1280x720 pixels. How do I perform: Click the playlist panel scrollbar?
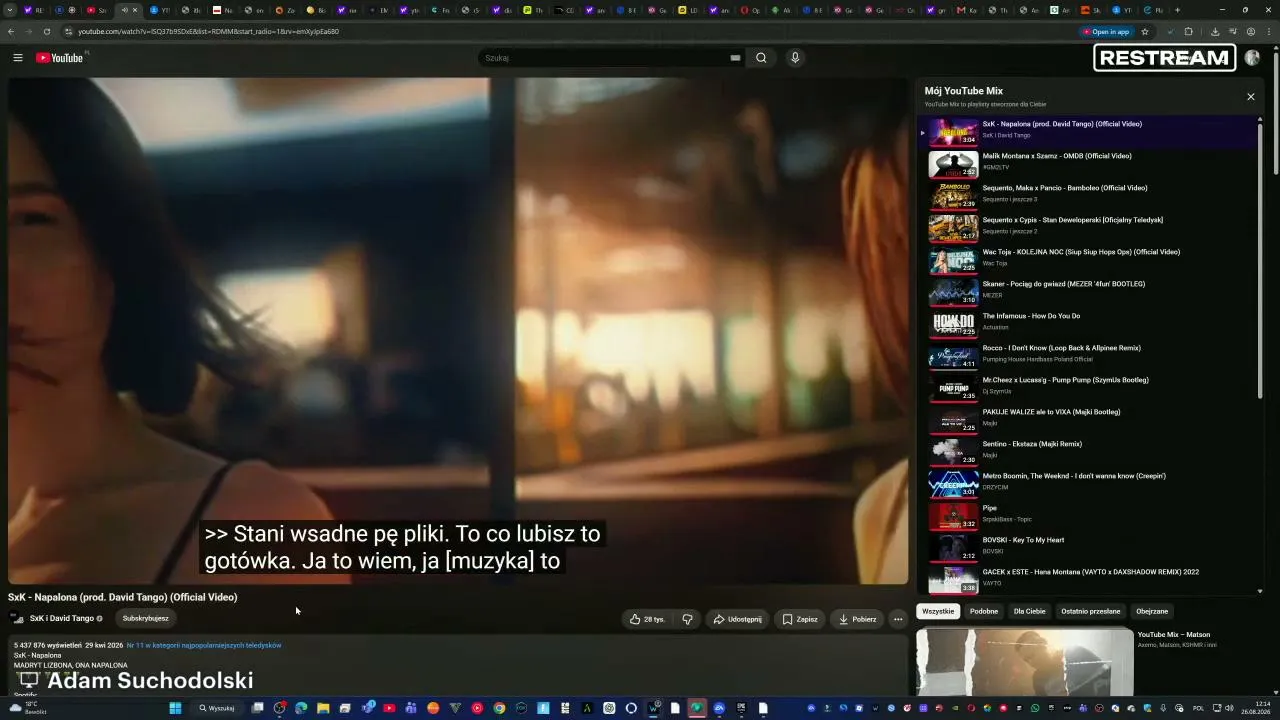[1260, 260]
